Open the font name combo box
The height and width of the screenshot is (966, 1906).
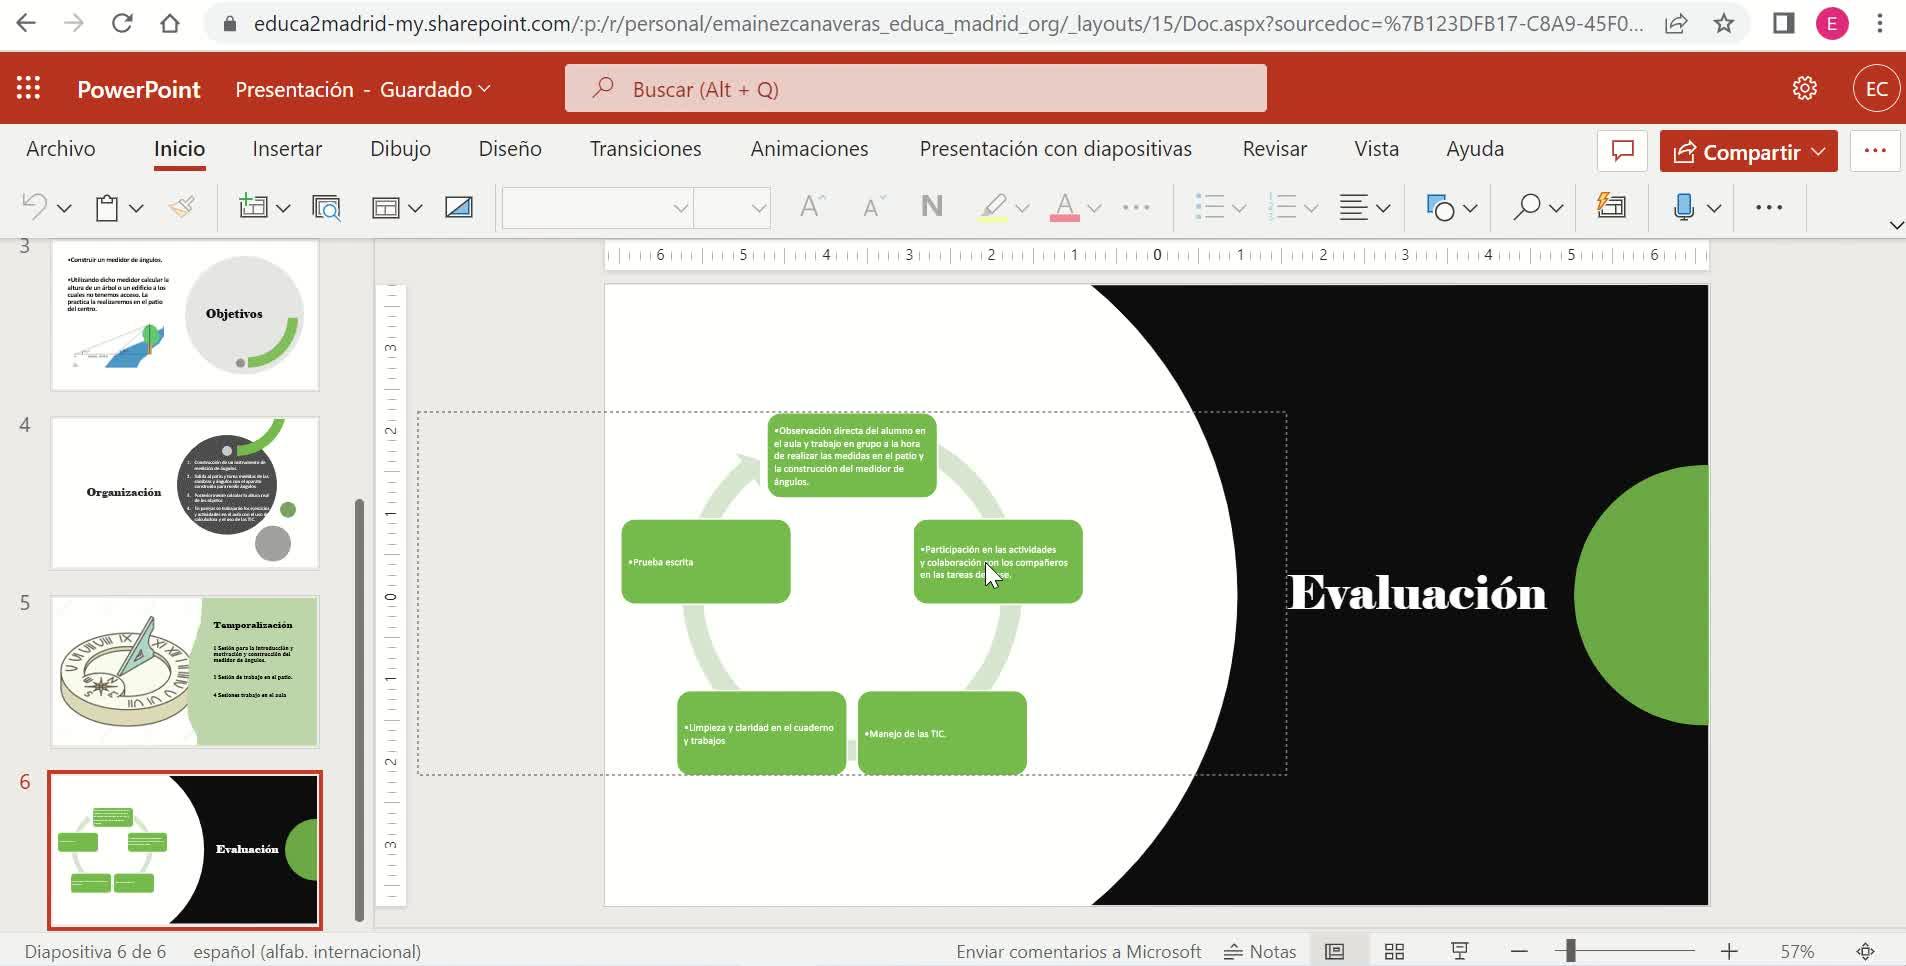[597, 207]
